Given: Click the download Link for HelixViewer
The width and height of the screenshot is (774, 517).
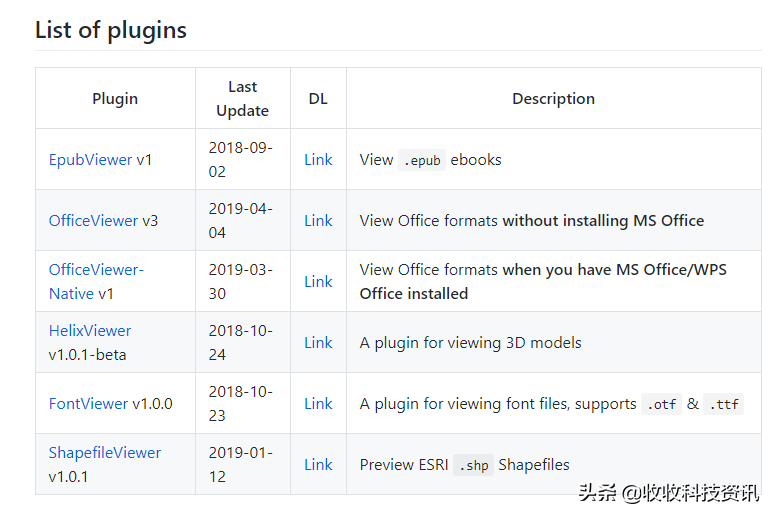Looking at the screenshot, I should click(x=318, y=342).
